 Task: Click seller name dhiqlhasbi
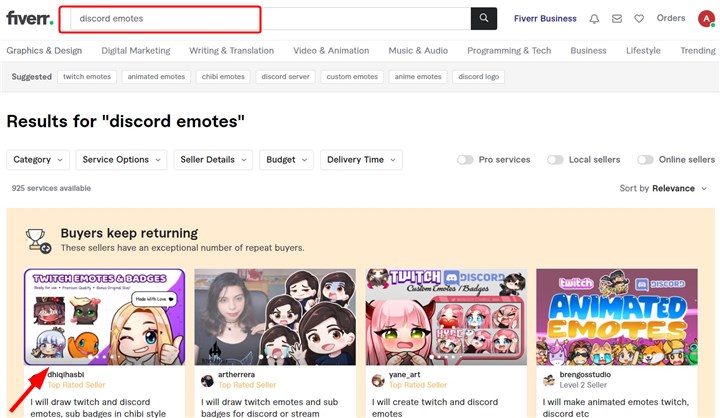pos(66,375)
